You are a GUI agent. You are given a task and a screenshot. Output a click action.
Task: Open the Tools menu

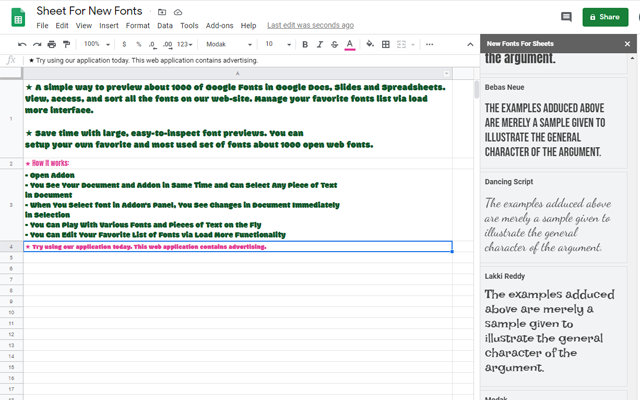189,26
